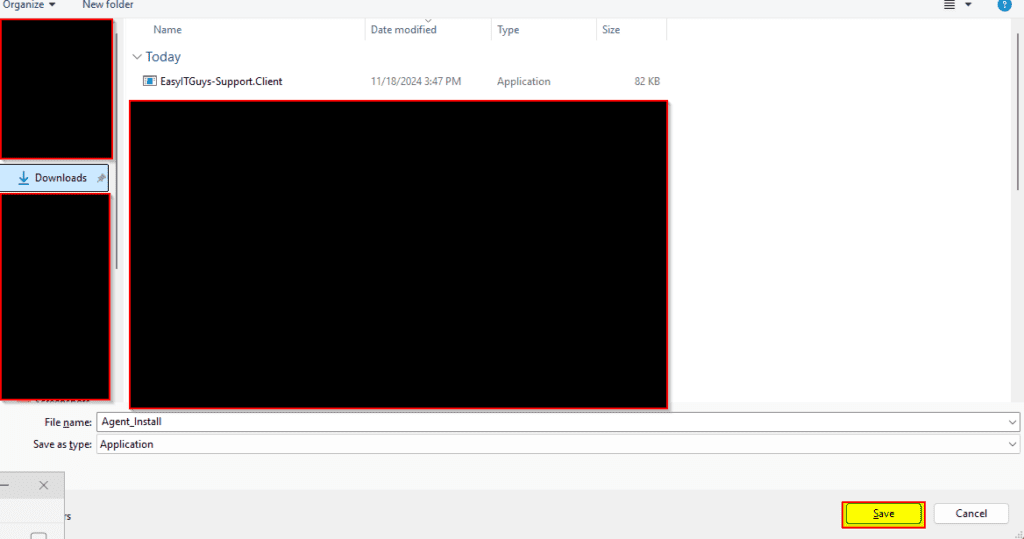This screenshot has width=1024, height=539.
Task: Close the background window with its X
Action: click(43, 485)
